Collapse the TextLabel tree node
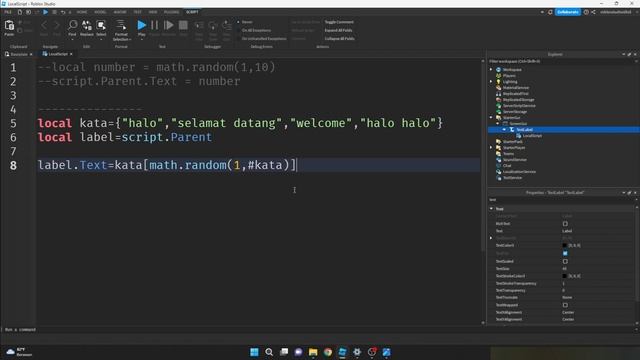640x360 pixels. (504, 130)
